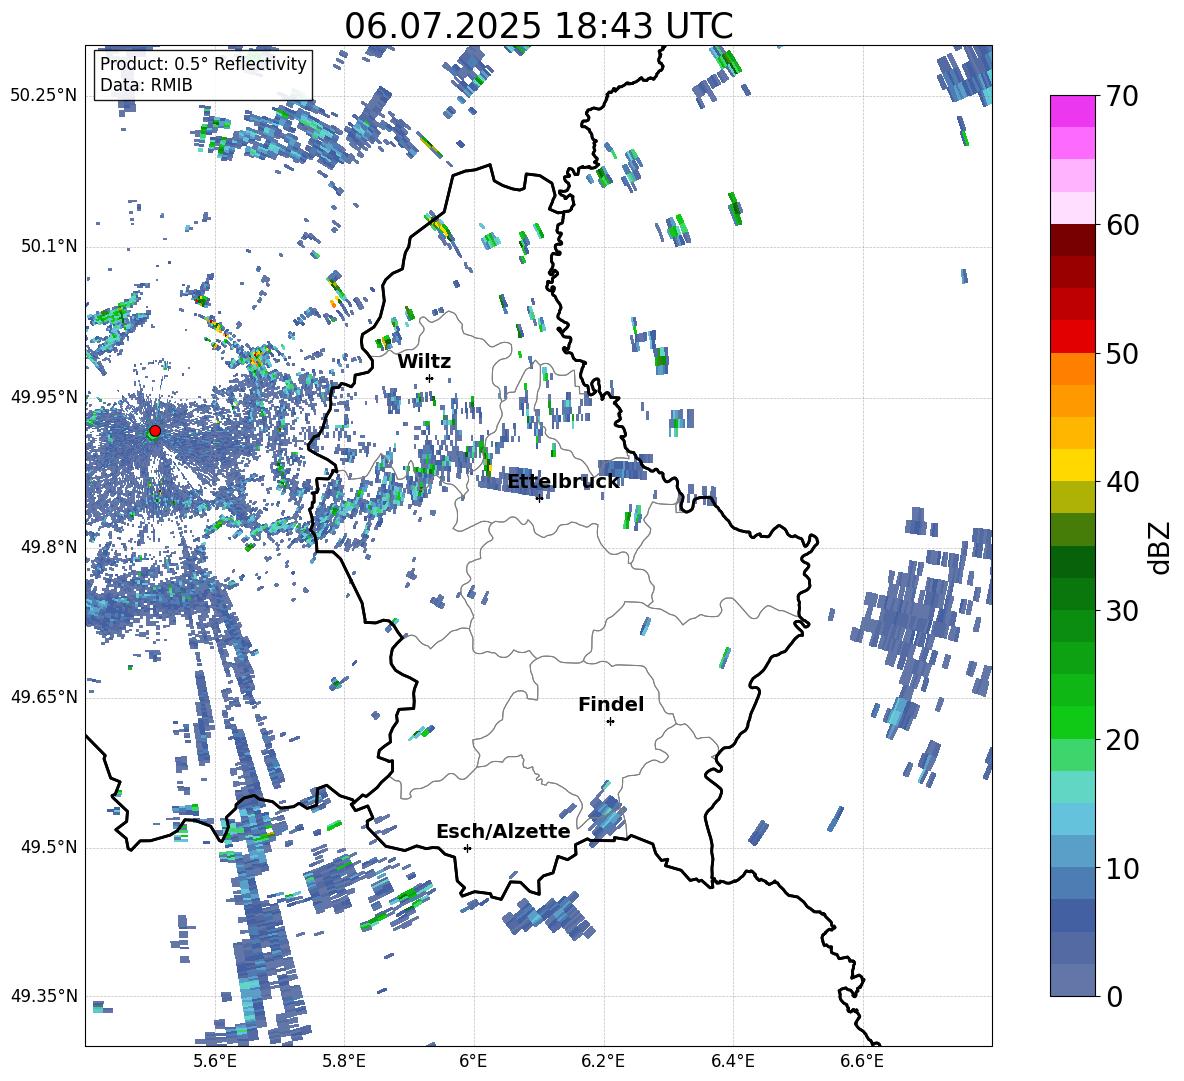Click the 49.35°N latitude label
This screenshot has height=1081, width=1184.
44,996
